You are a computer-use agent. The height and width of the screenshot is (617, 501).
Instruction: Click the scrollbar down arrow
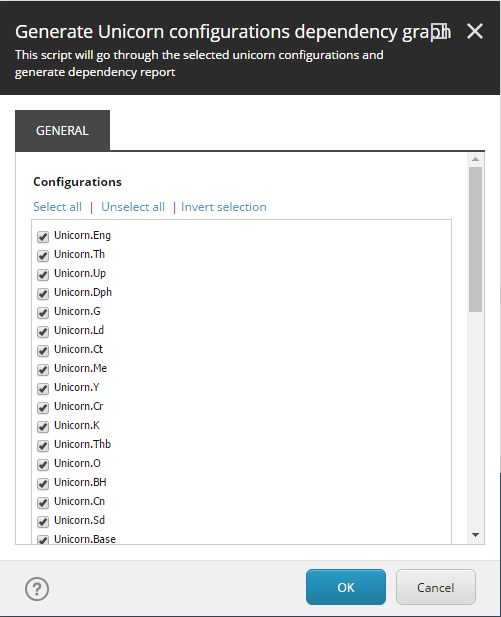coord(475,535)
